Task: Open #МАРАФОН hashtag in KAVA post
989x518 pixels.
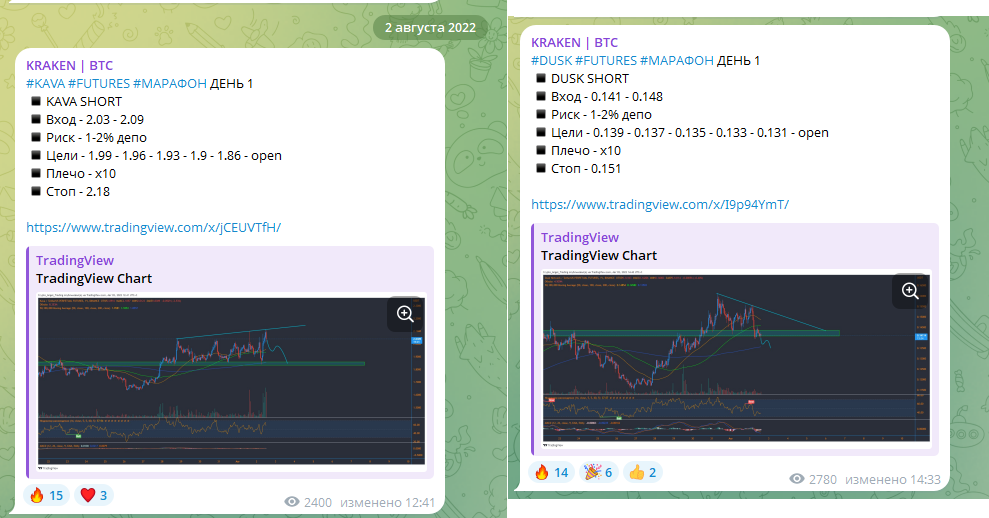Action: coord(170,83)
